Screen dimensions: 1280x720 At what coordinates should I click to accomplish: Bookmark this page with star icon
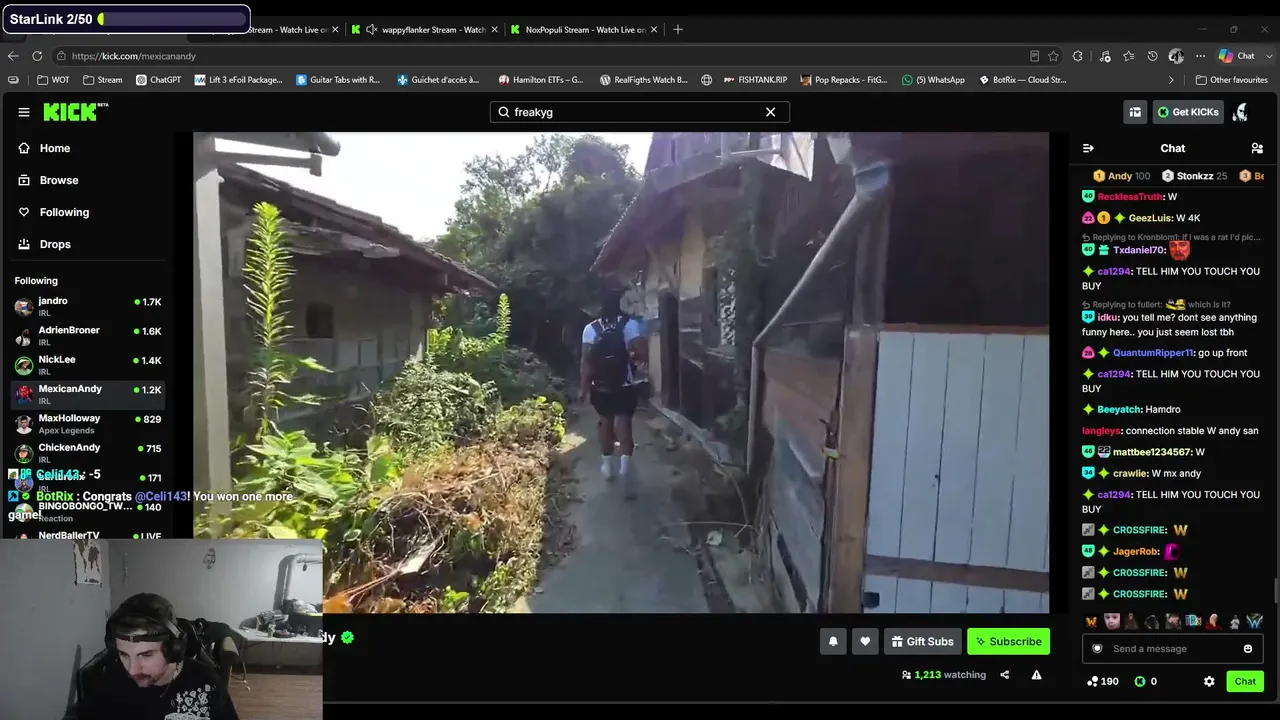1053,56
